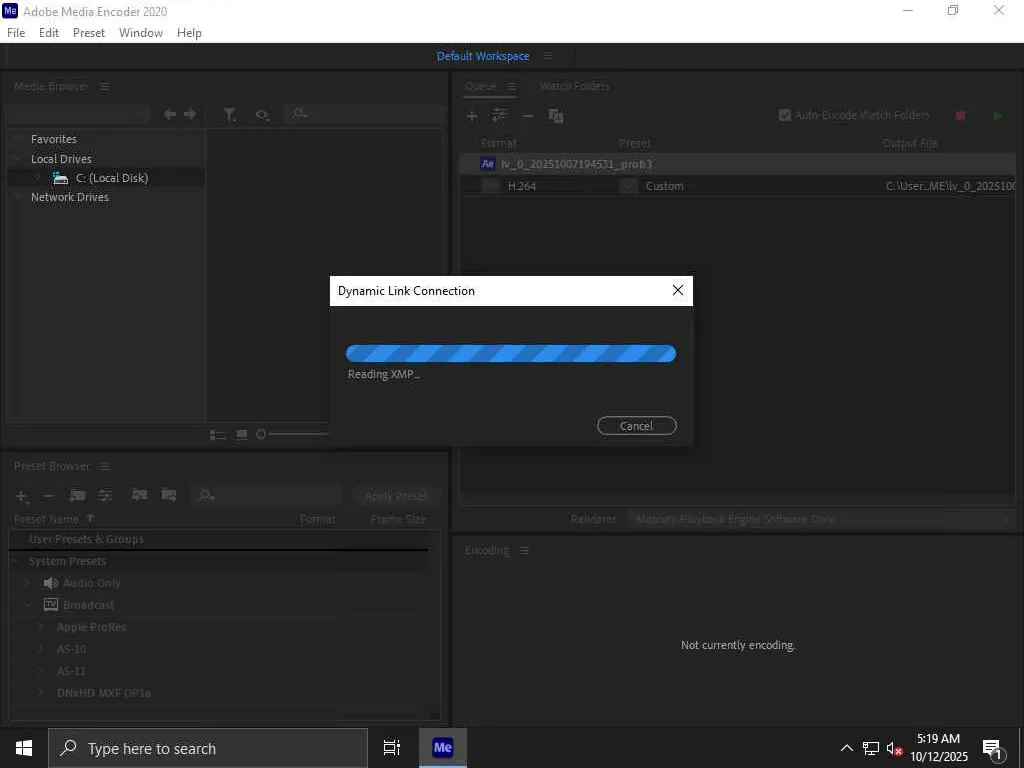Delete preset with minus icon

click(x=48, y=496)
